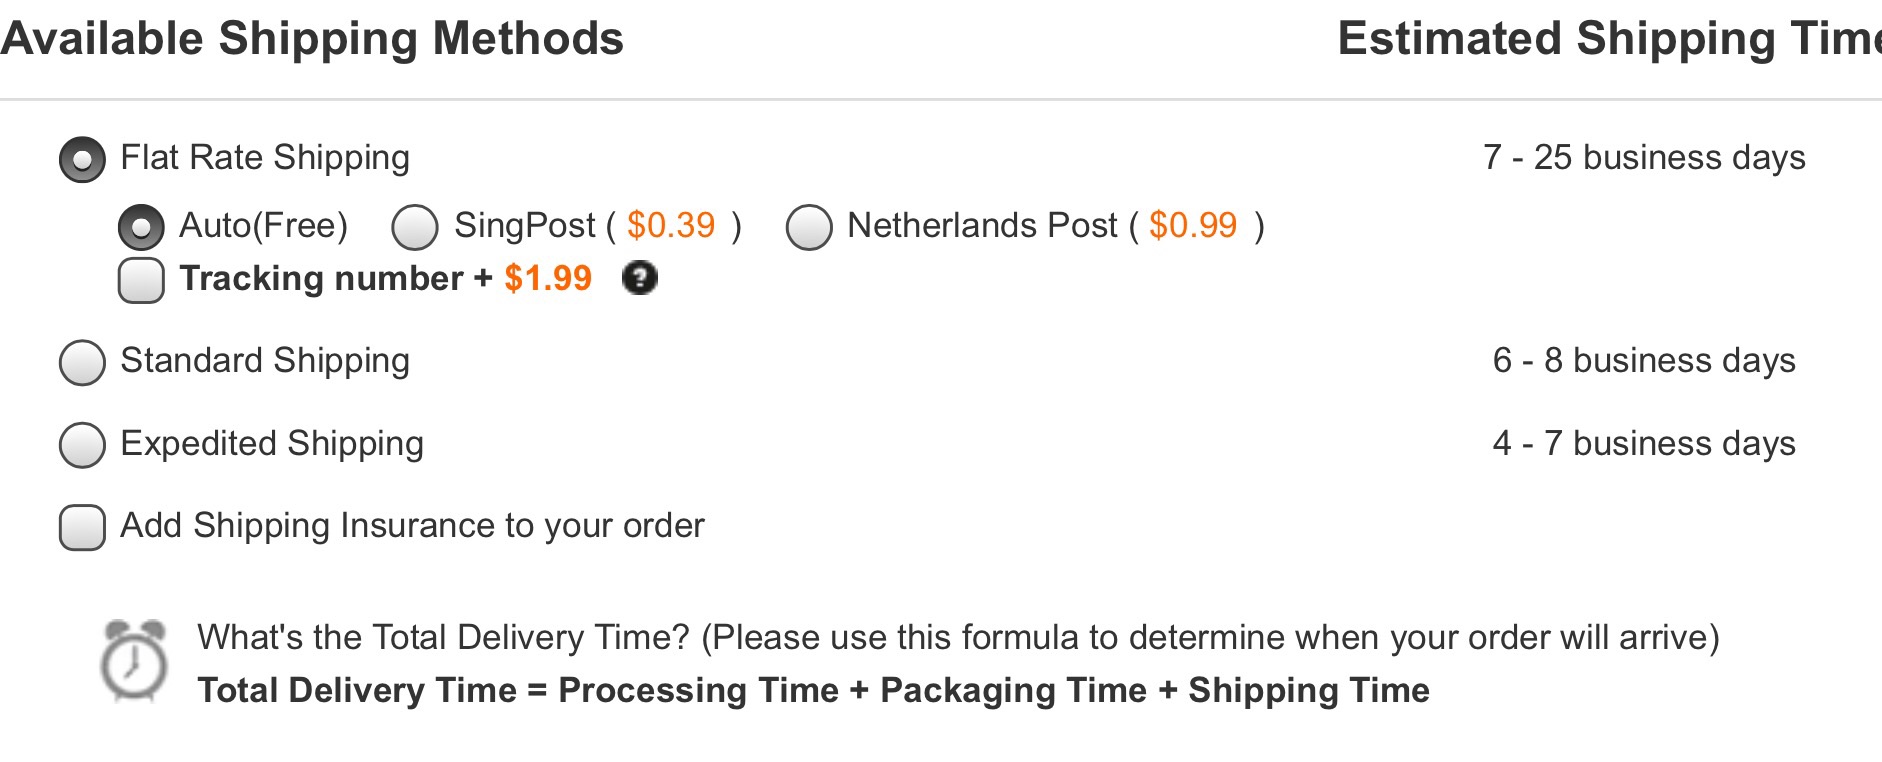The width and height of the screenshot is (1882, 762).
Task: Click the 6 - 8 business days estimate
Action: pyautogui.click(x=1644, y=361)
